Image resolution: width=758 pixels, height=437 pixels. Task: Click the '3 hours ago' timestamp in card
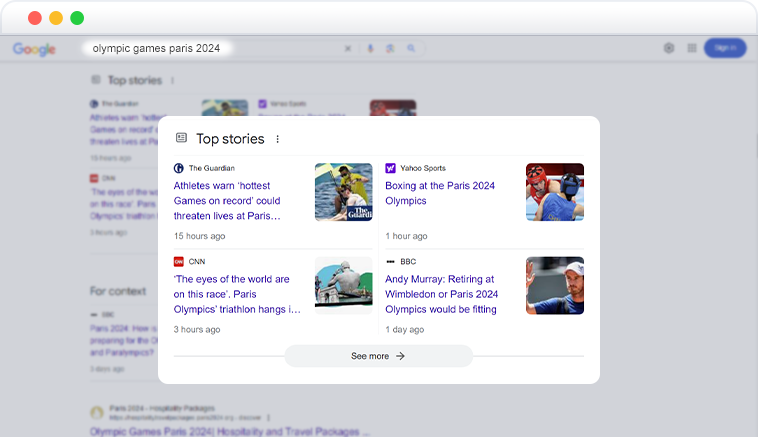(x=197, y=329)
